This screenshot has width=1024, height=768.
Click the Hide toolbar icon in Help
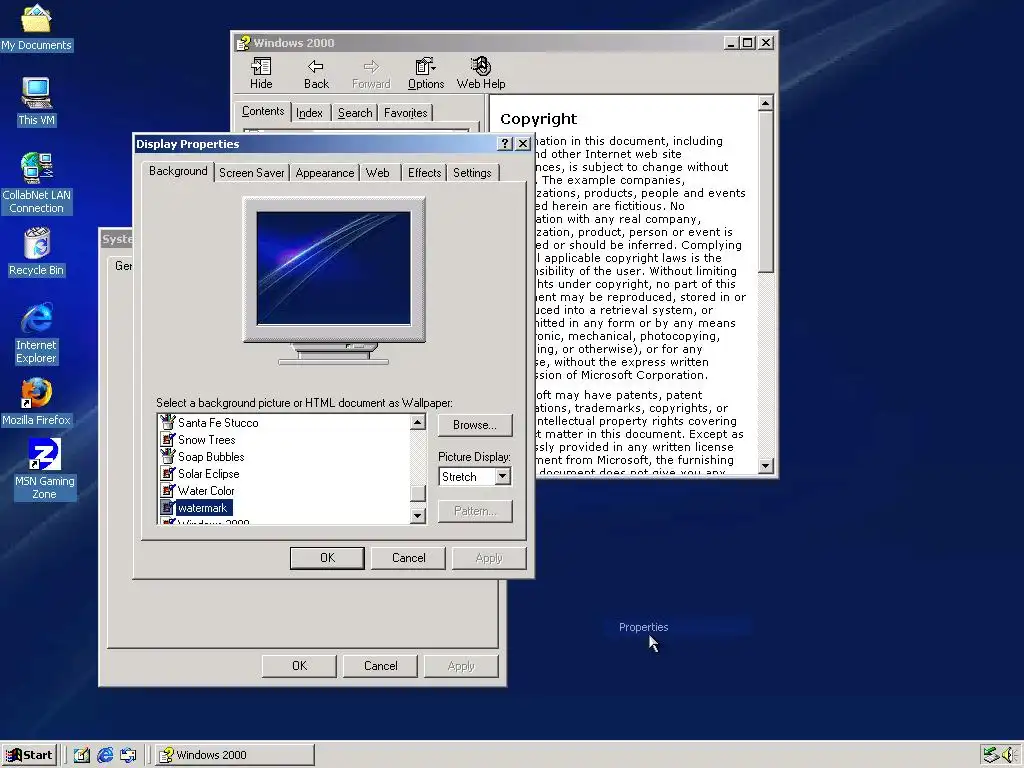261,72
